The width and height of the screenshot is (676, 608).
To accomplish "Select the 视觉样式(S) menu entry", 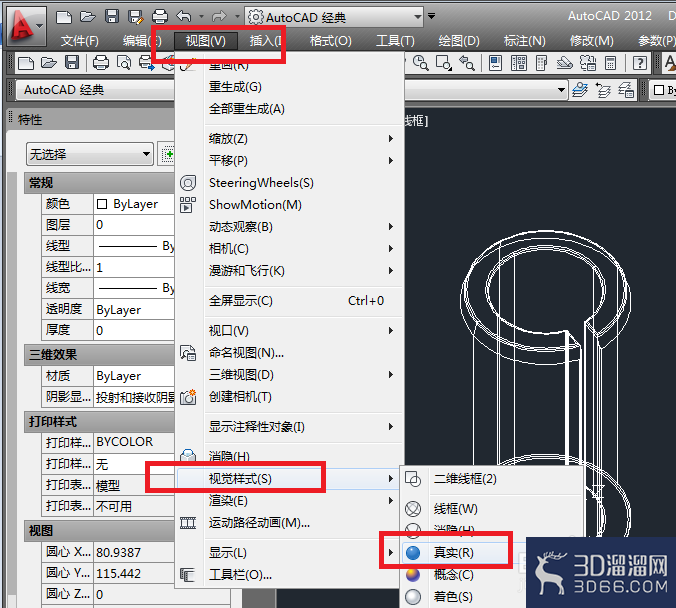I will [x=288, y=479].
